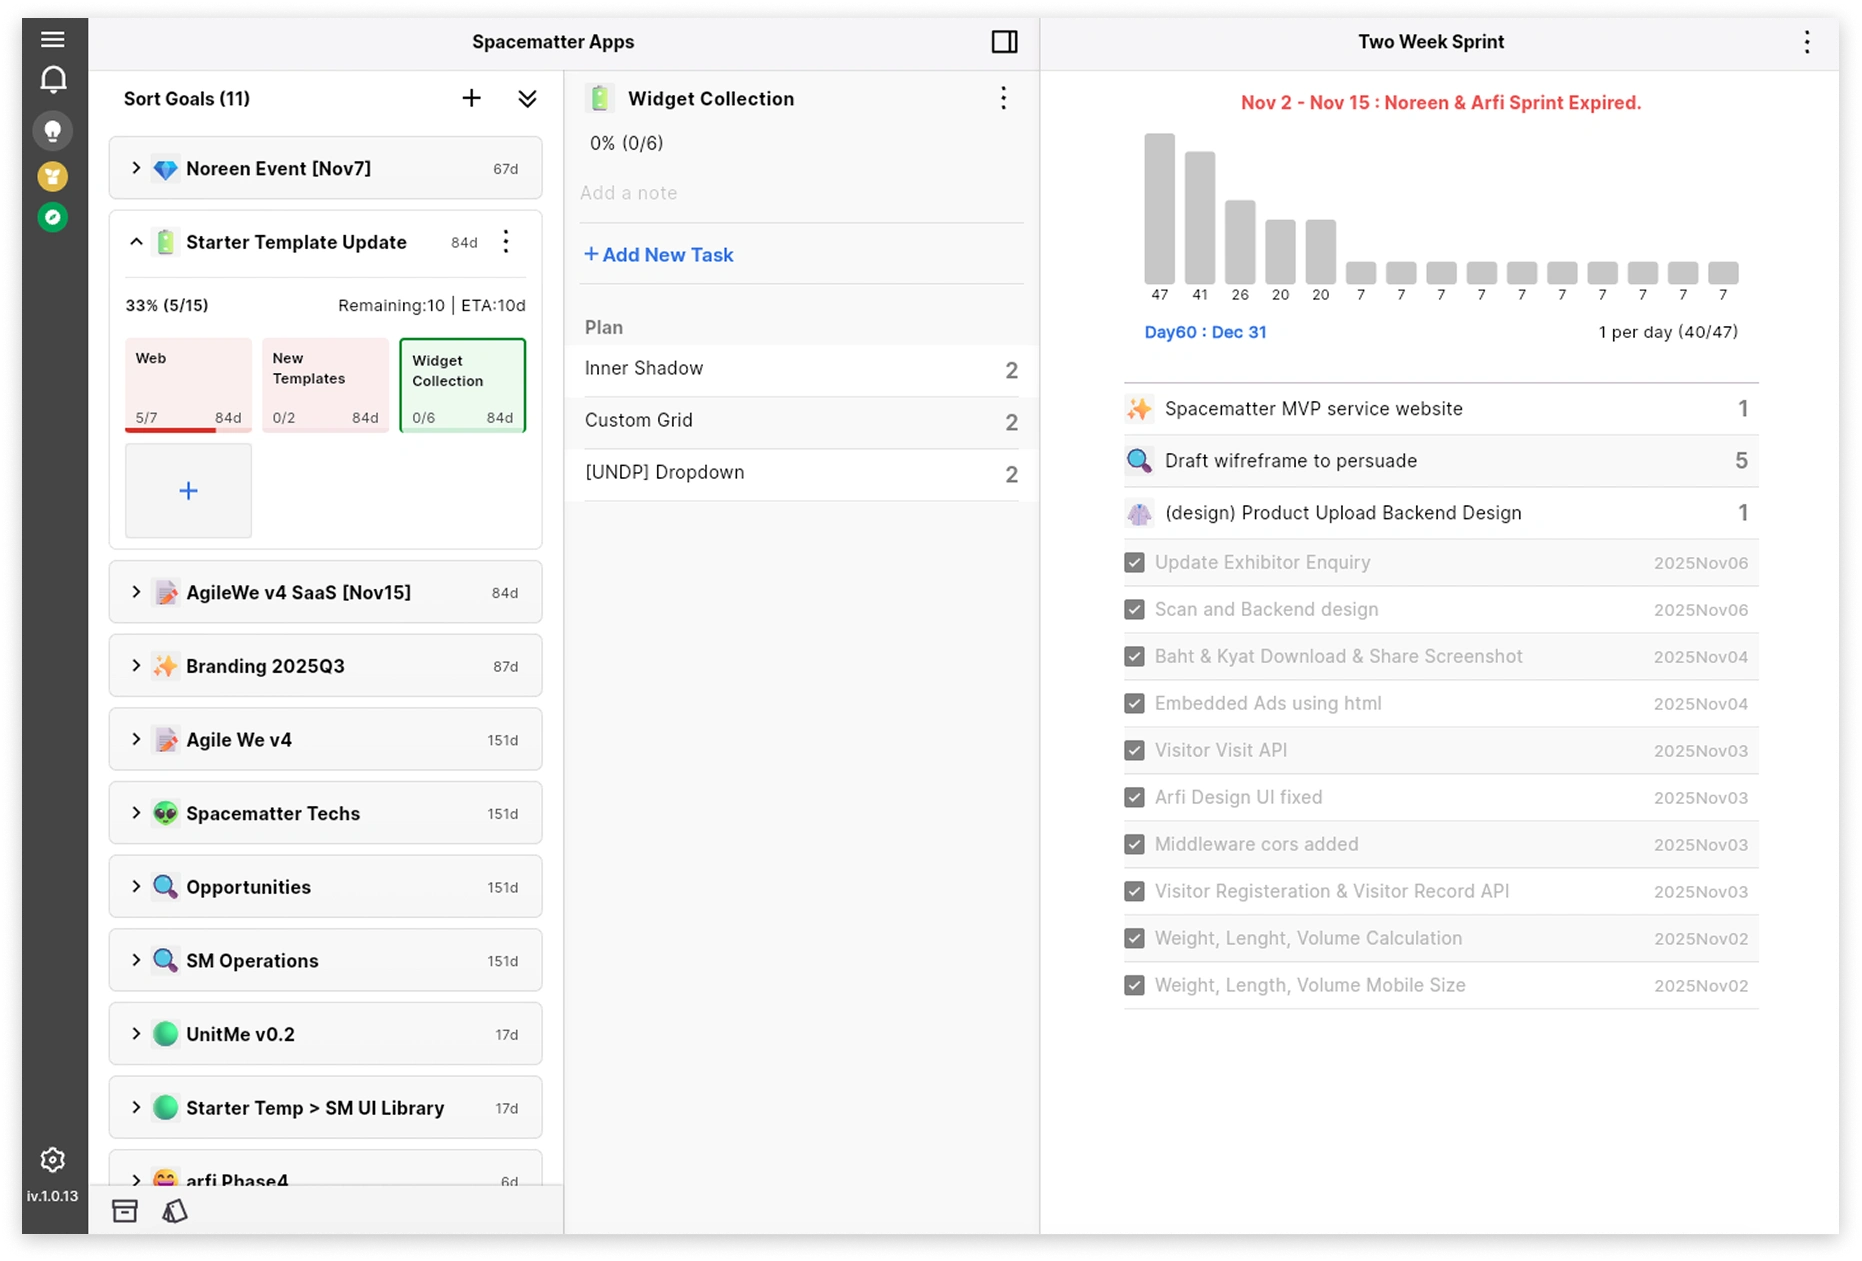
Task: Uncheck Scan and Backend design task
Action: point(1134,610)
